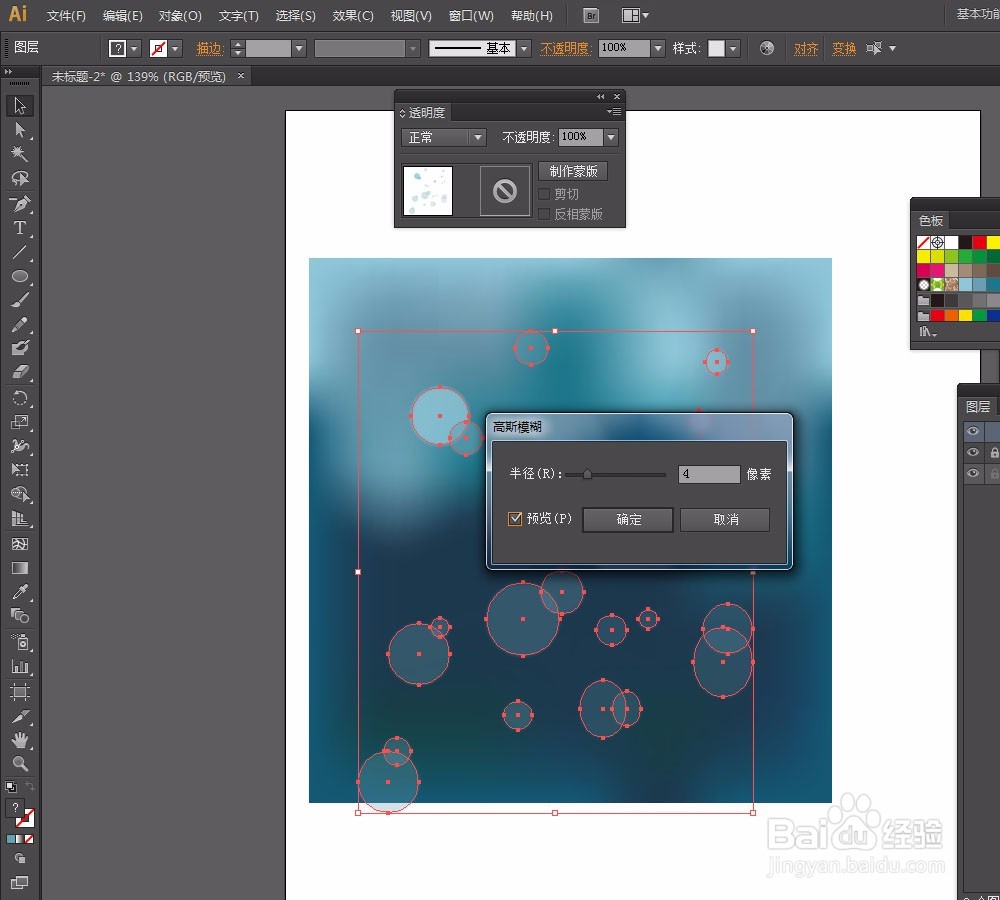Open the 样式 graphic style dropdown

point(733,48)
